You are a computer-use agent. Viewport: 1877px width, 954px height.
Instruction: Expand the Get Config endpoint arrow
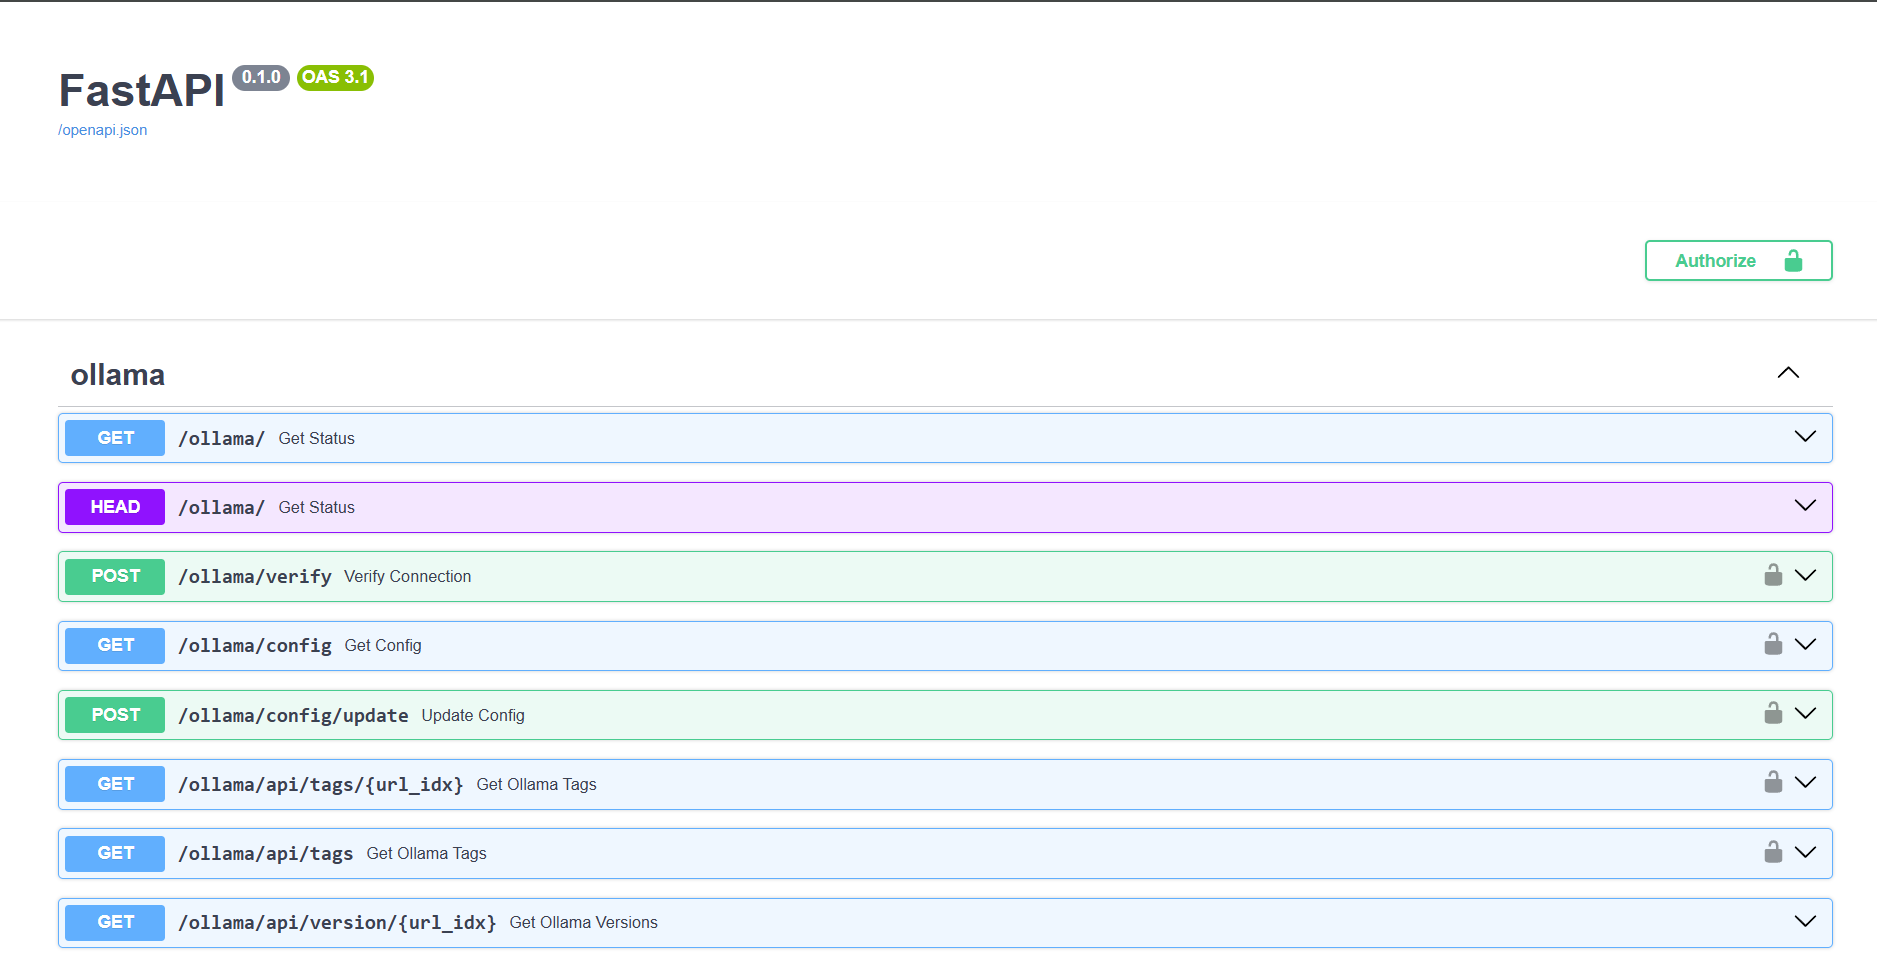(x=1804, y=644)
